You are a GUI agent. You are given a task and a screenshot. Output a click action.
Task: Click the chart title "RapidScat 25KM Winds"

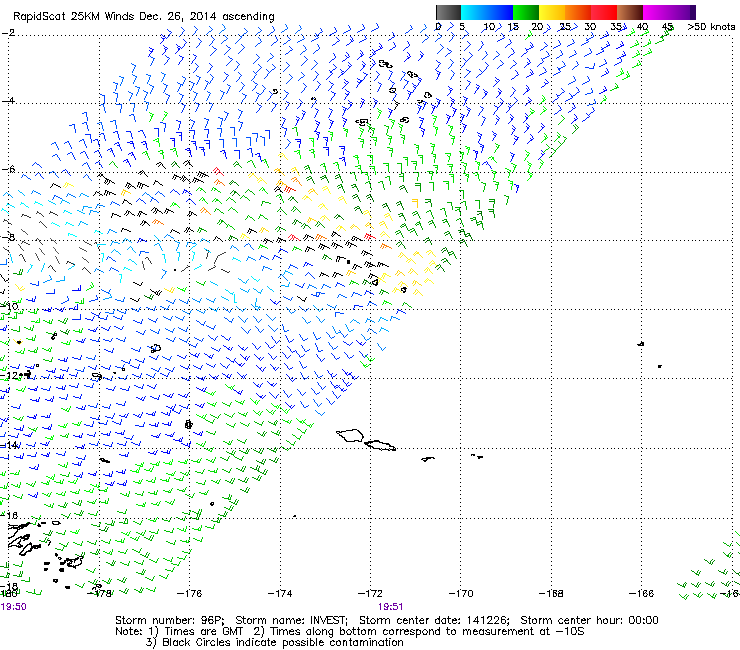coord(74,17)
